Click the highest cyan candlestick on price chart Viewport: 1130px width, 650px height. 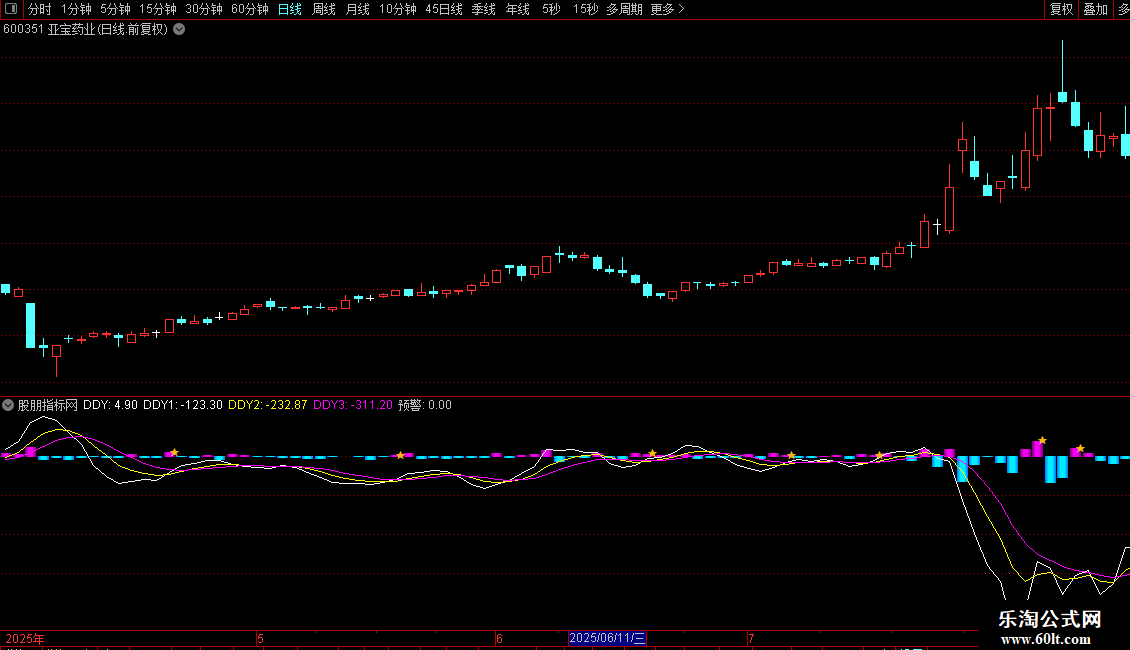(x=1062, y=96)
